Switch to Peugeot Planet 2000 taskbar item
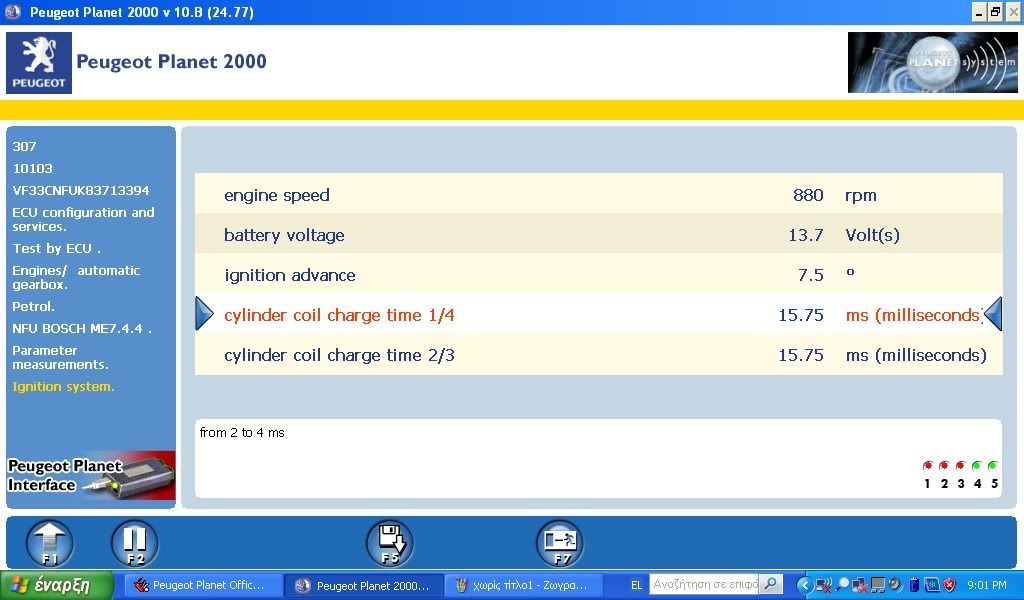 [x=364, y=585]
